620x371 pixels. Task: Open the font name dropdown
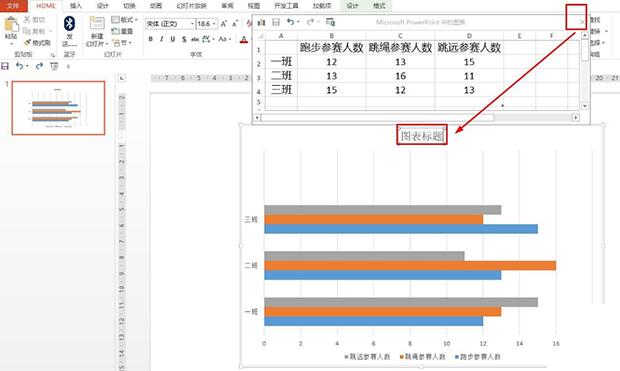pos(193,24)
